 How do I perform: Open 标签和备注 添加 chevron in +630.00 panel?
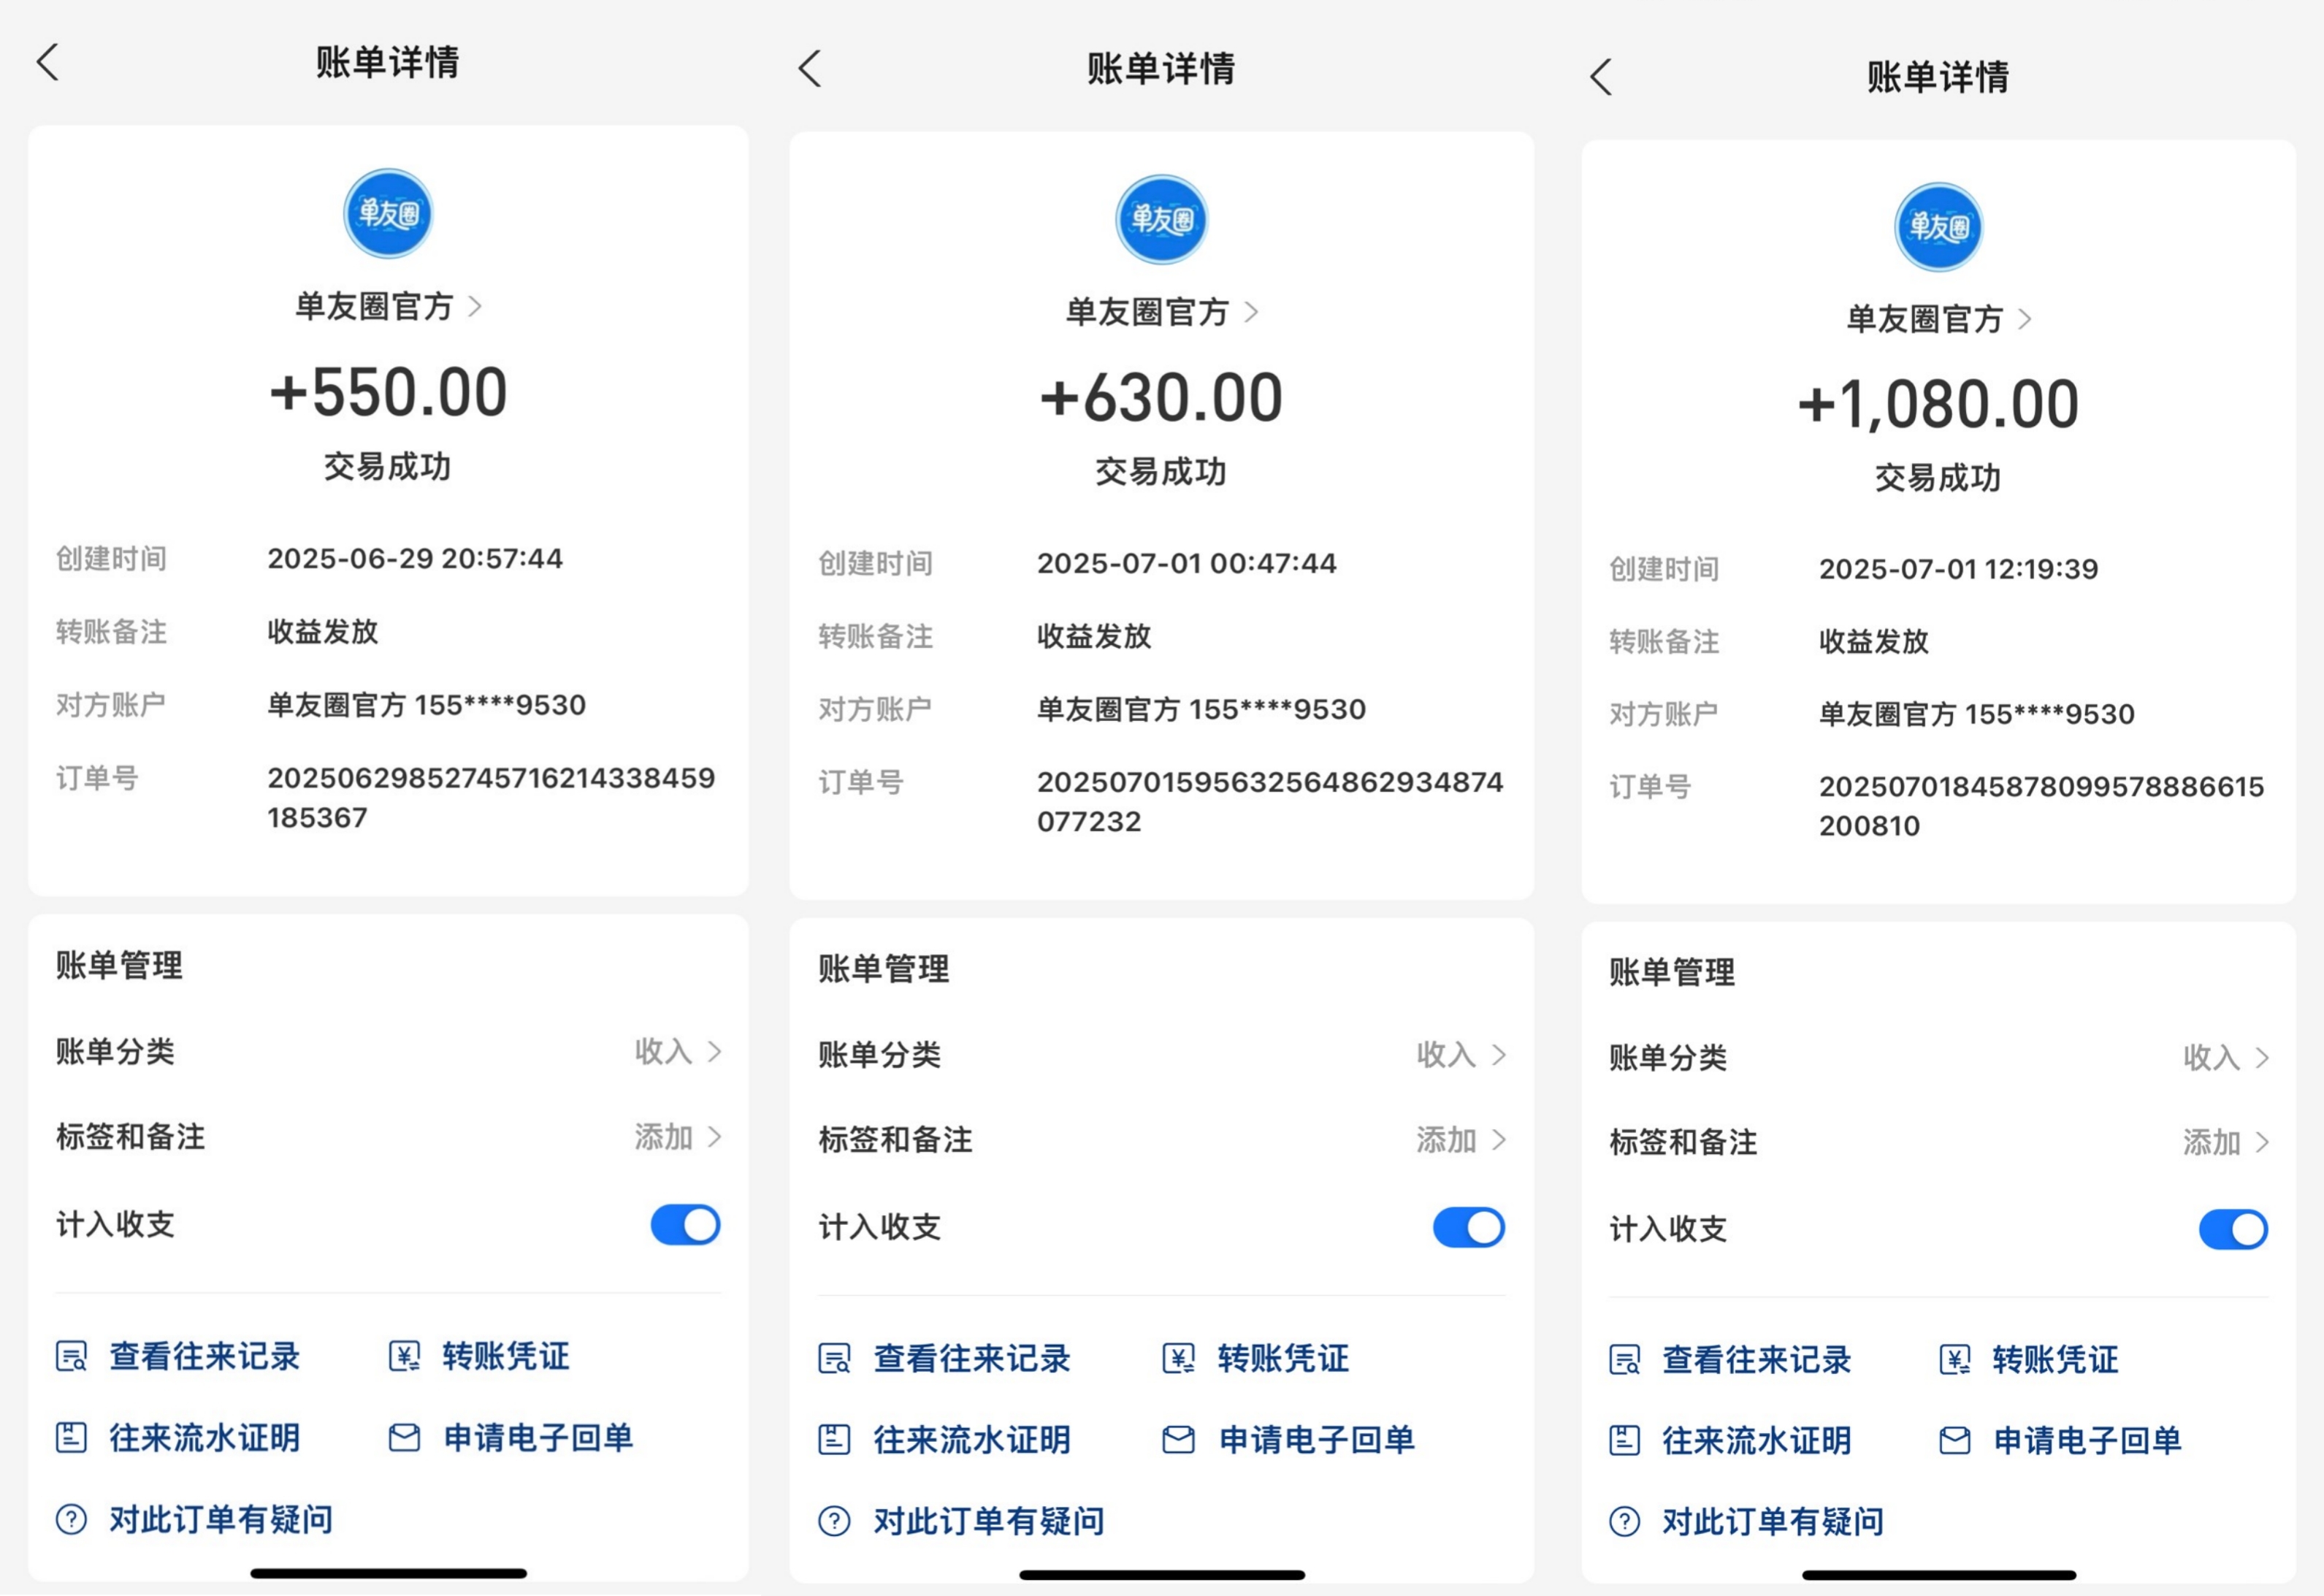point(1498,1140)
